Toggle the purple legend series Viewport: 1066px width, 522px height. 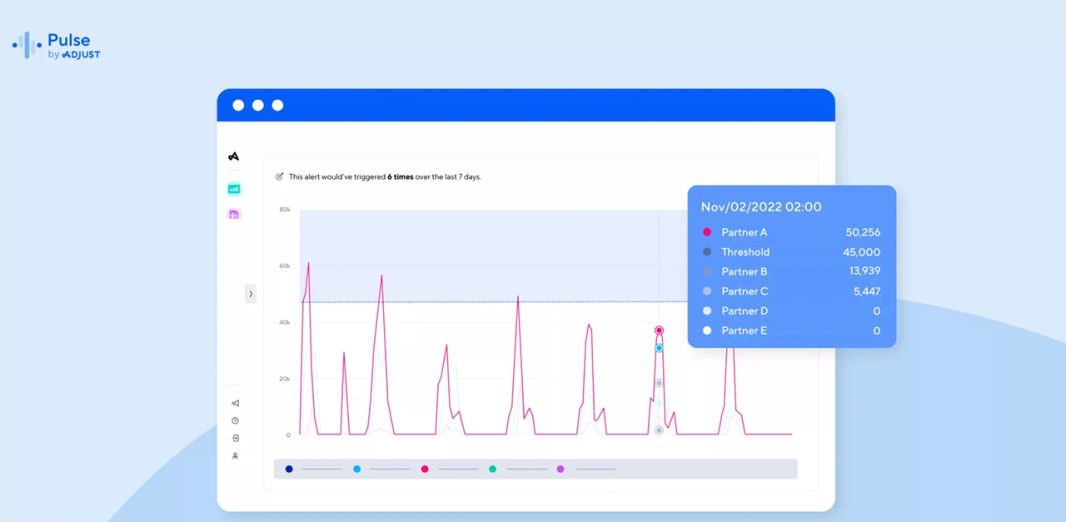(x=561, y=469)
